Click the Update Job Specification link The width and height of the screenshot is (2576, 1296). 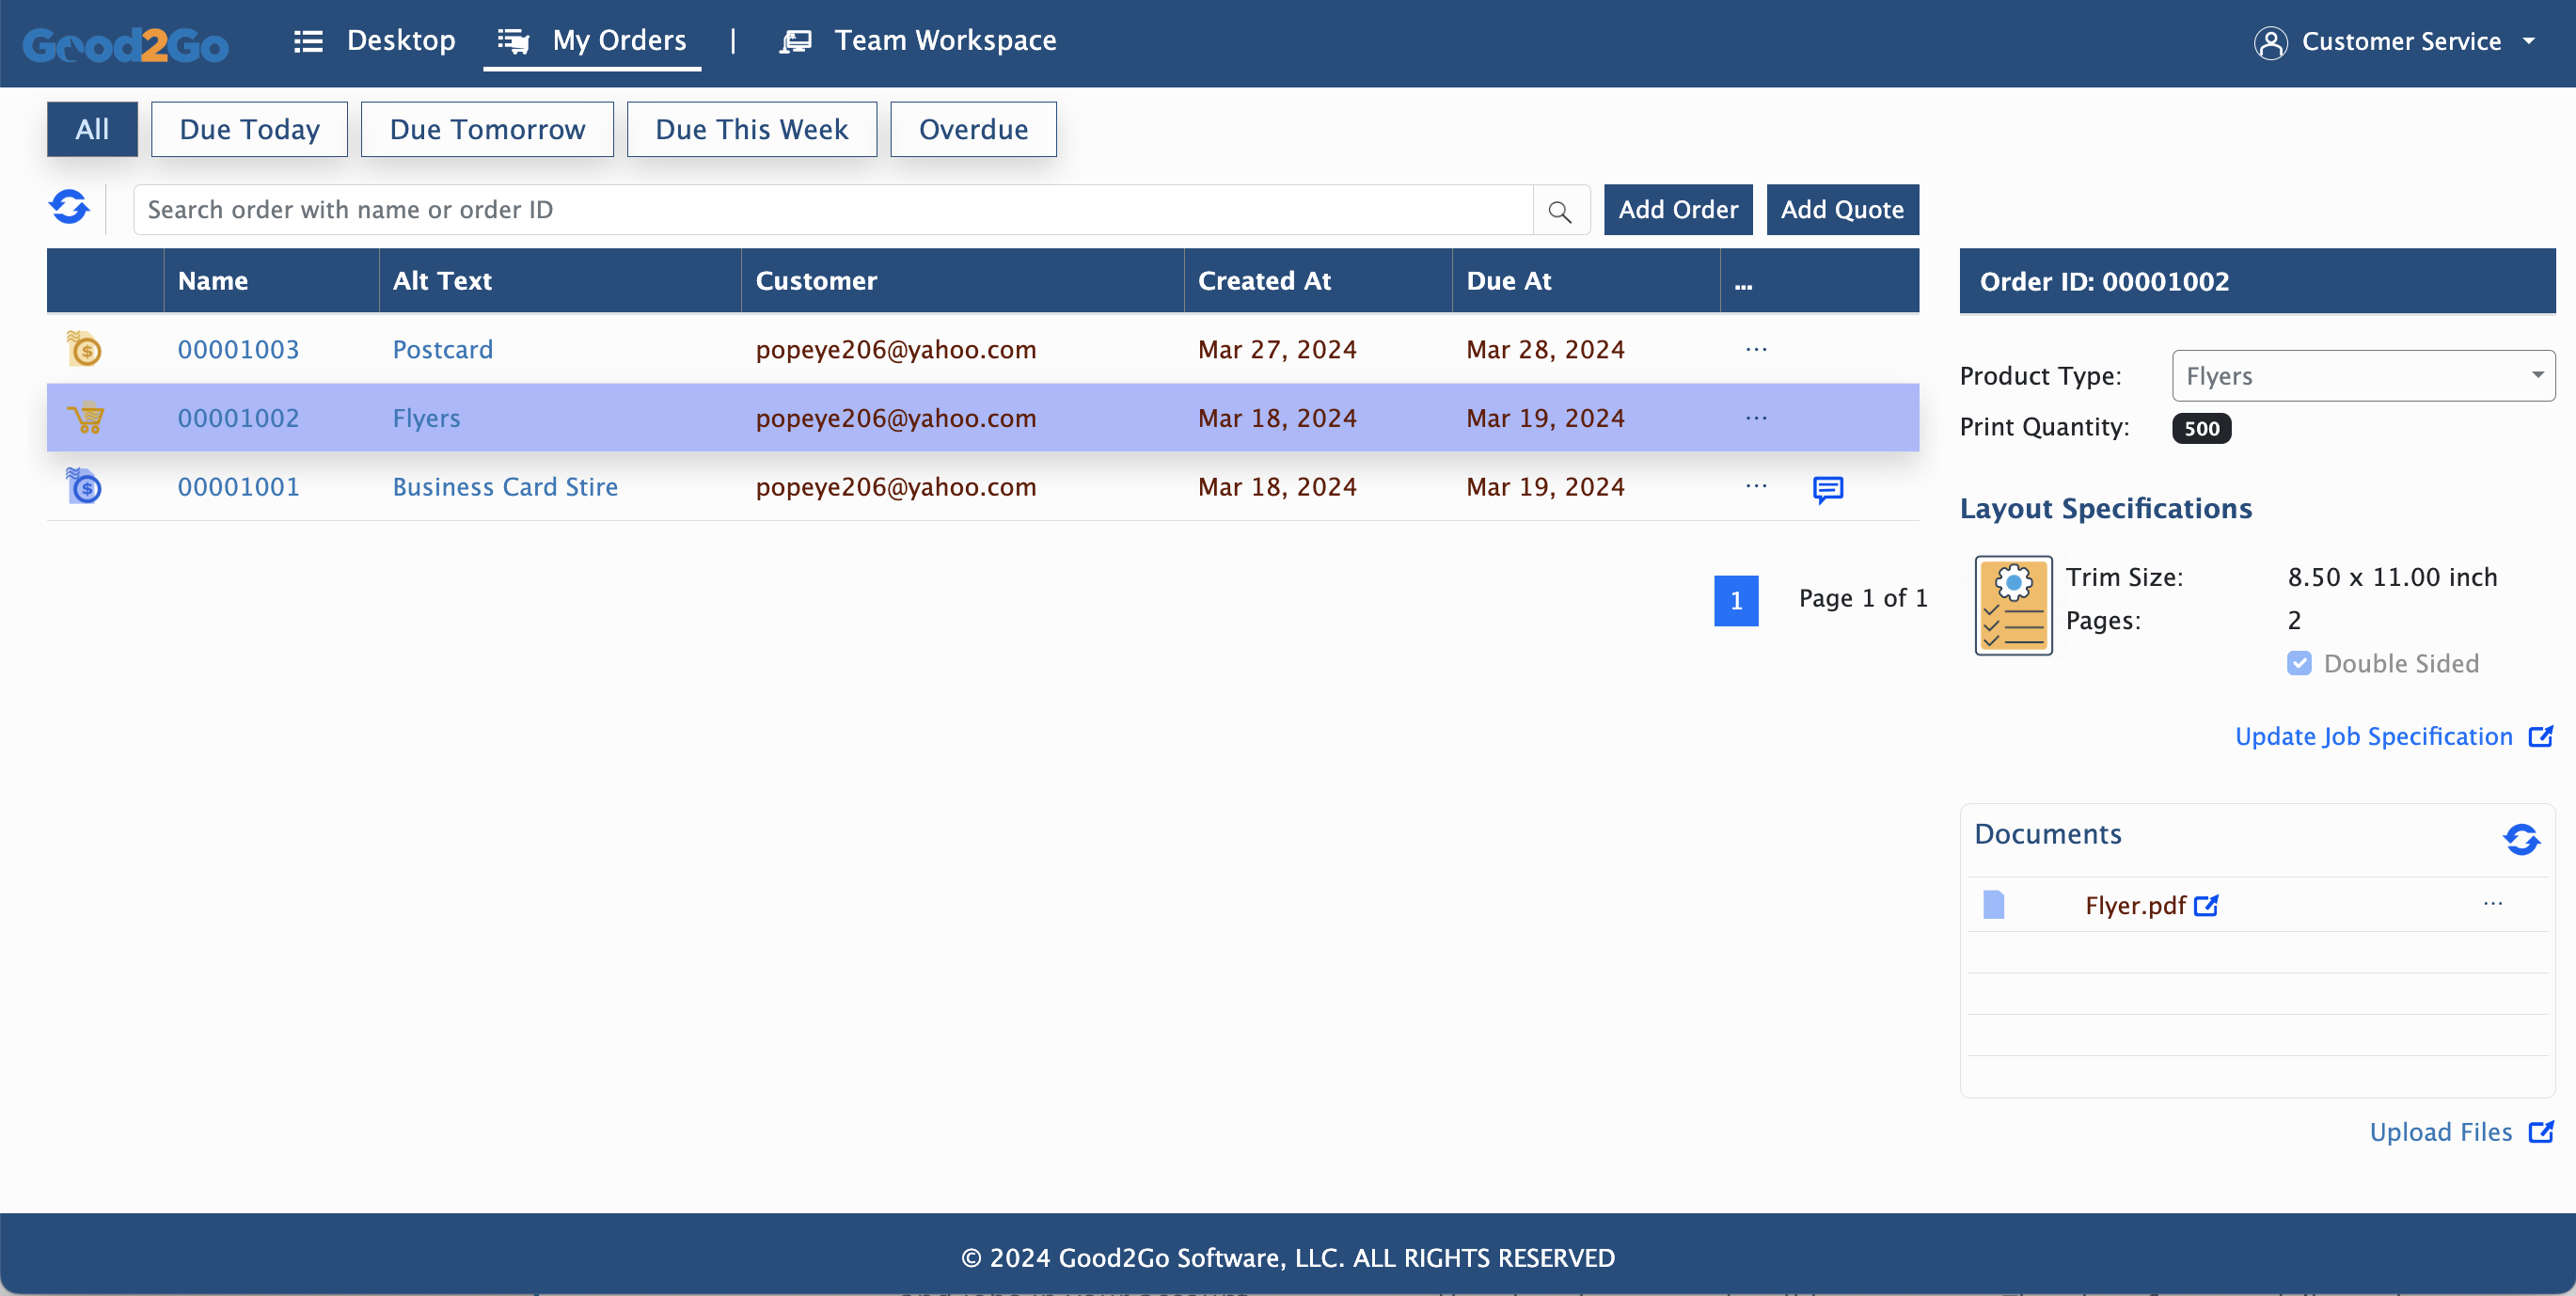pyautogui.click(x=2373, y=737)
